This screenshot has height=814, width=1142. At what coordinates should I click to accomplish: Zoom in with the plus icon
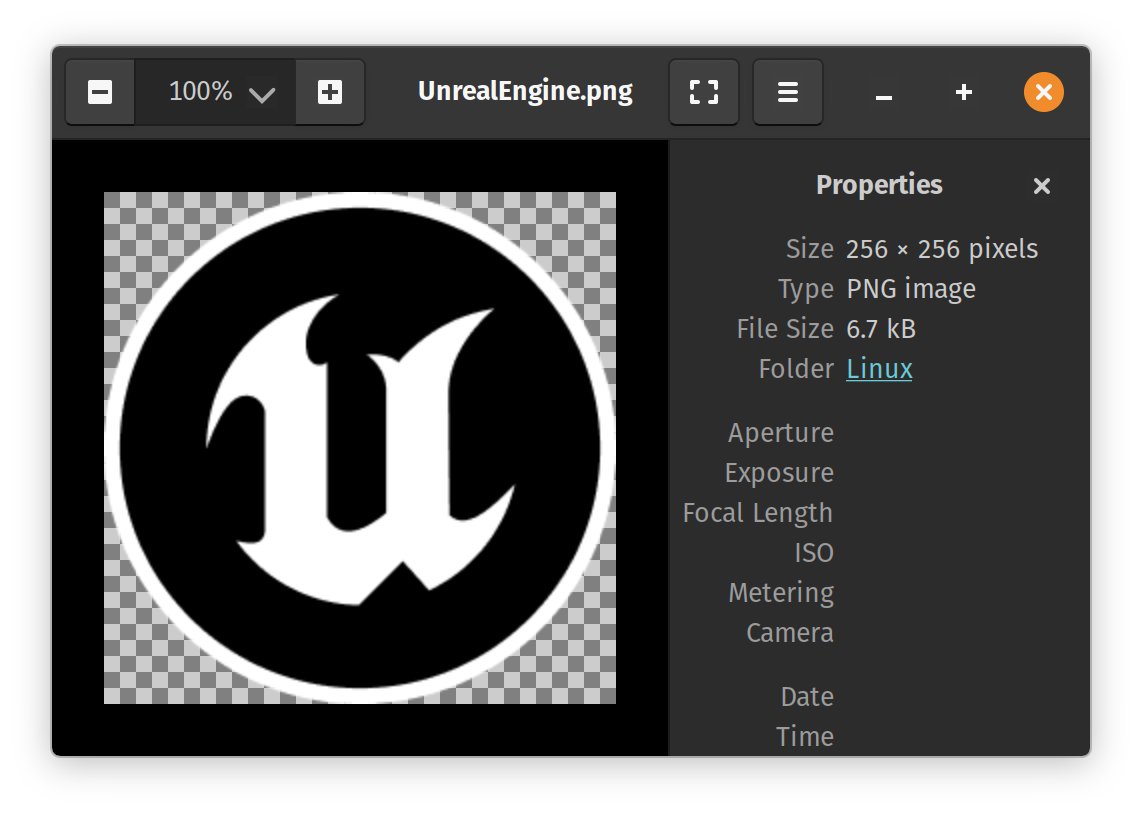pos(330,92)
